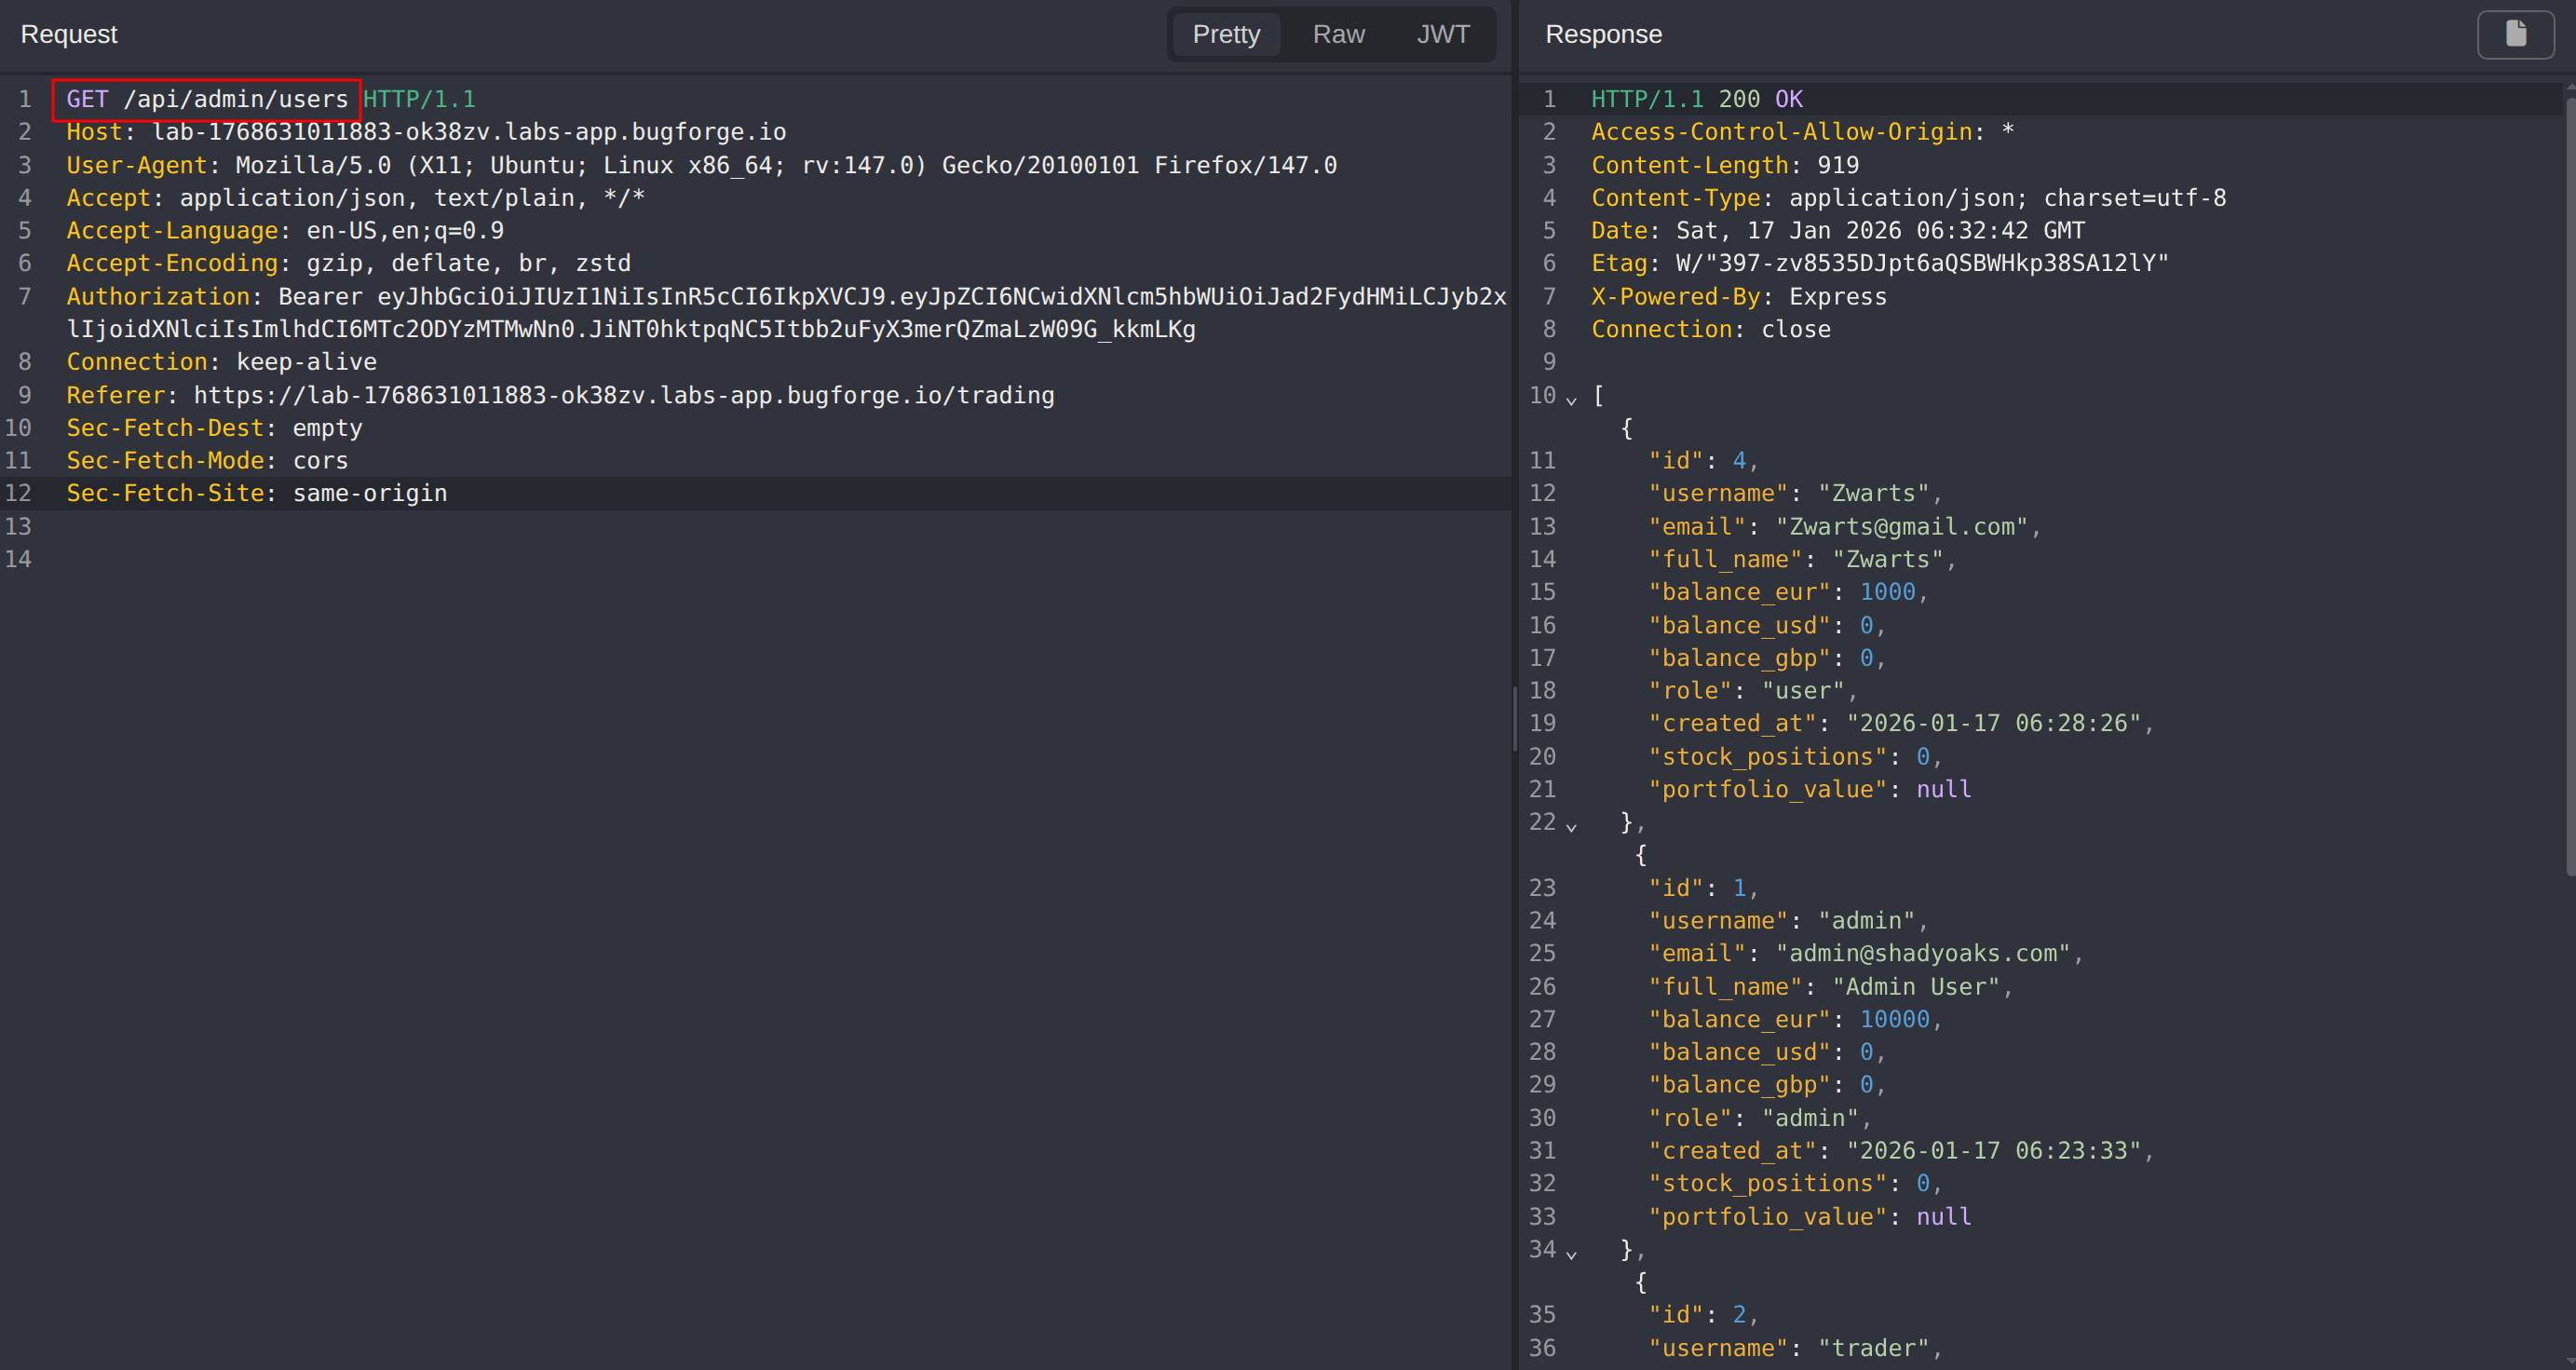Click the divider between Request and Response panes
The width and height of the screenshot is (2576, 1370).
coord(1515,718)
